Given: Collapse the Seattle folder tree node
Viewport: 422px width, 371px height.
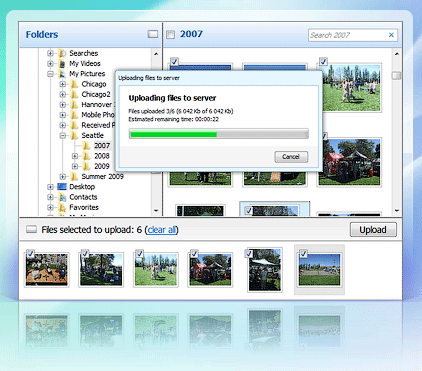Looking at the screenshot, I should [62, 136].
